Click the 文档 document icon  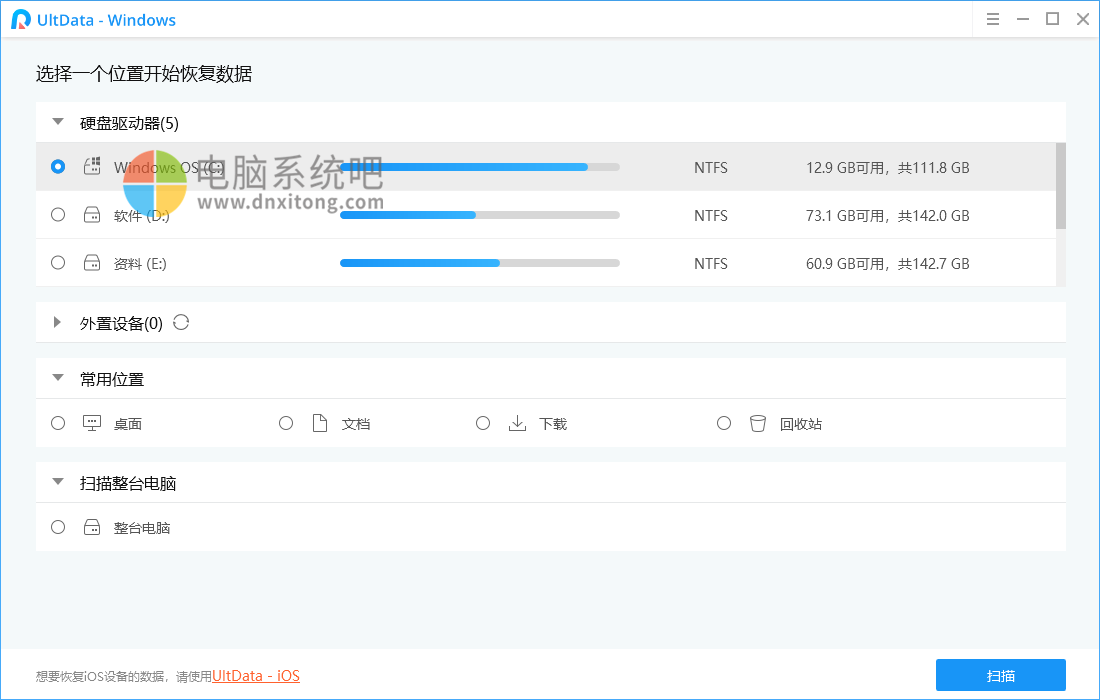[320, 423]
